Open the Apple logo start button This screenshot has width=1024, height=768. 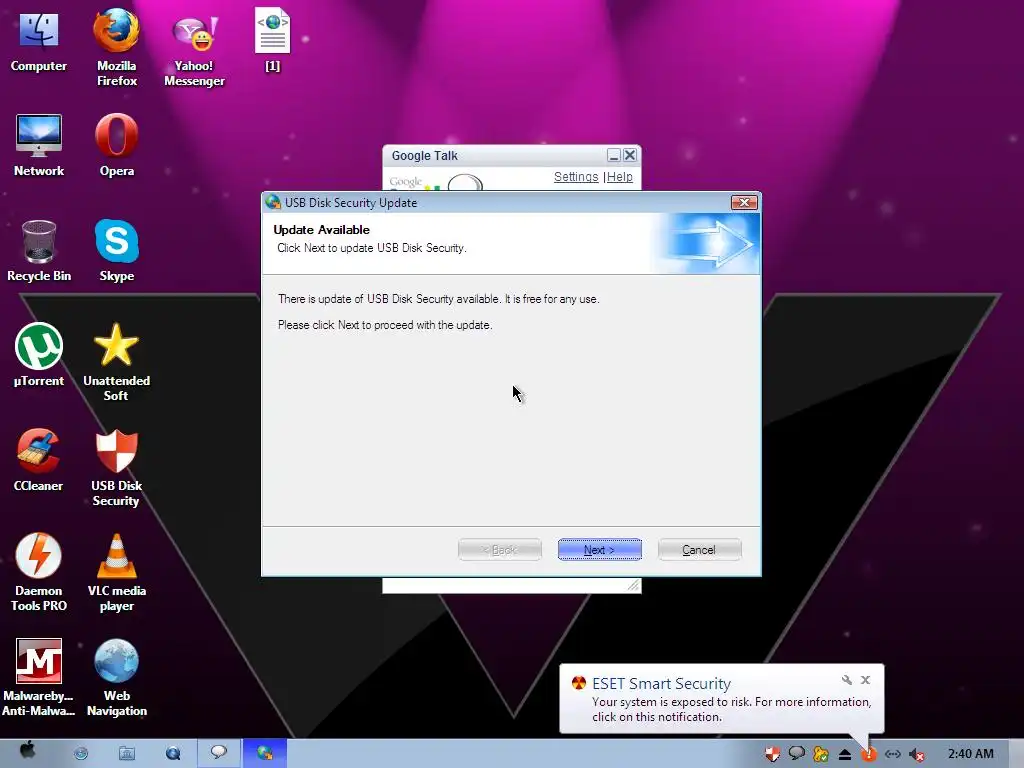click(x=28, y=752)
